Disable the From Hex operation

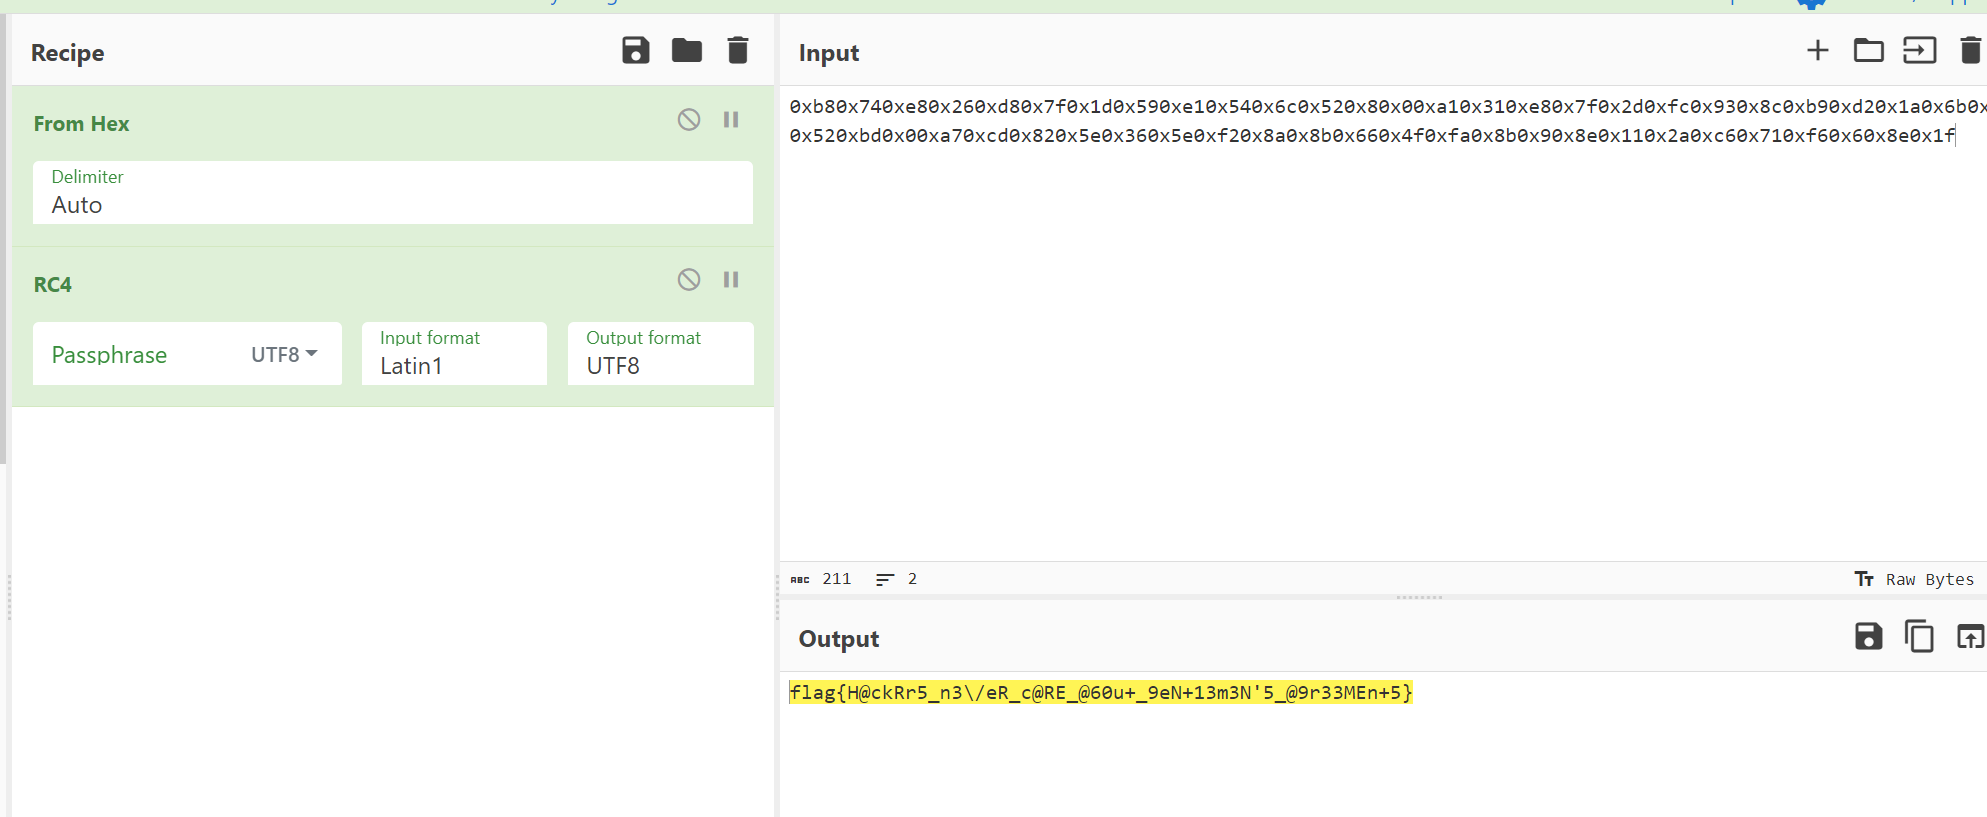(x=689, y=120)
